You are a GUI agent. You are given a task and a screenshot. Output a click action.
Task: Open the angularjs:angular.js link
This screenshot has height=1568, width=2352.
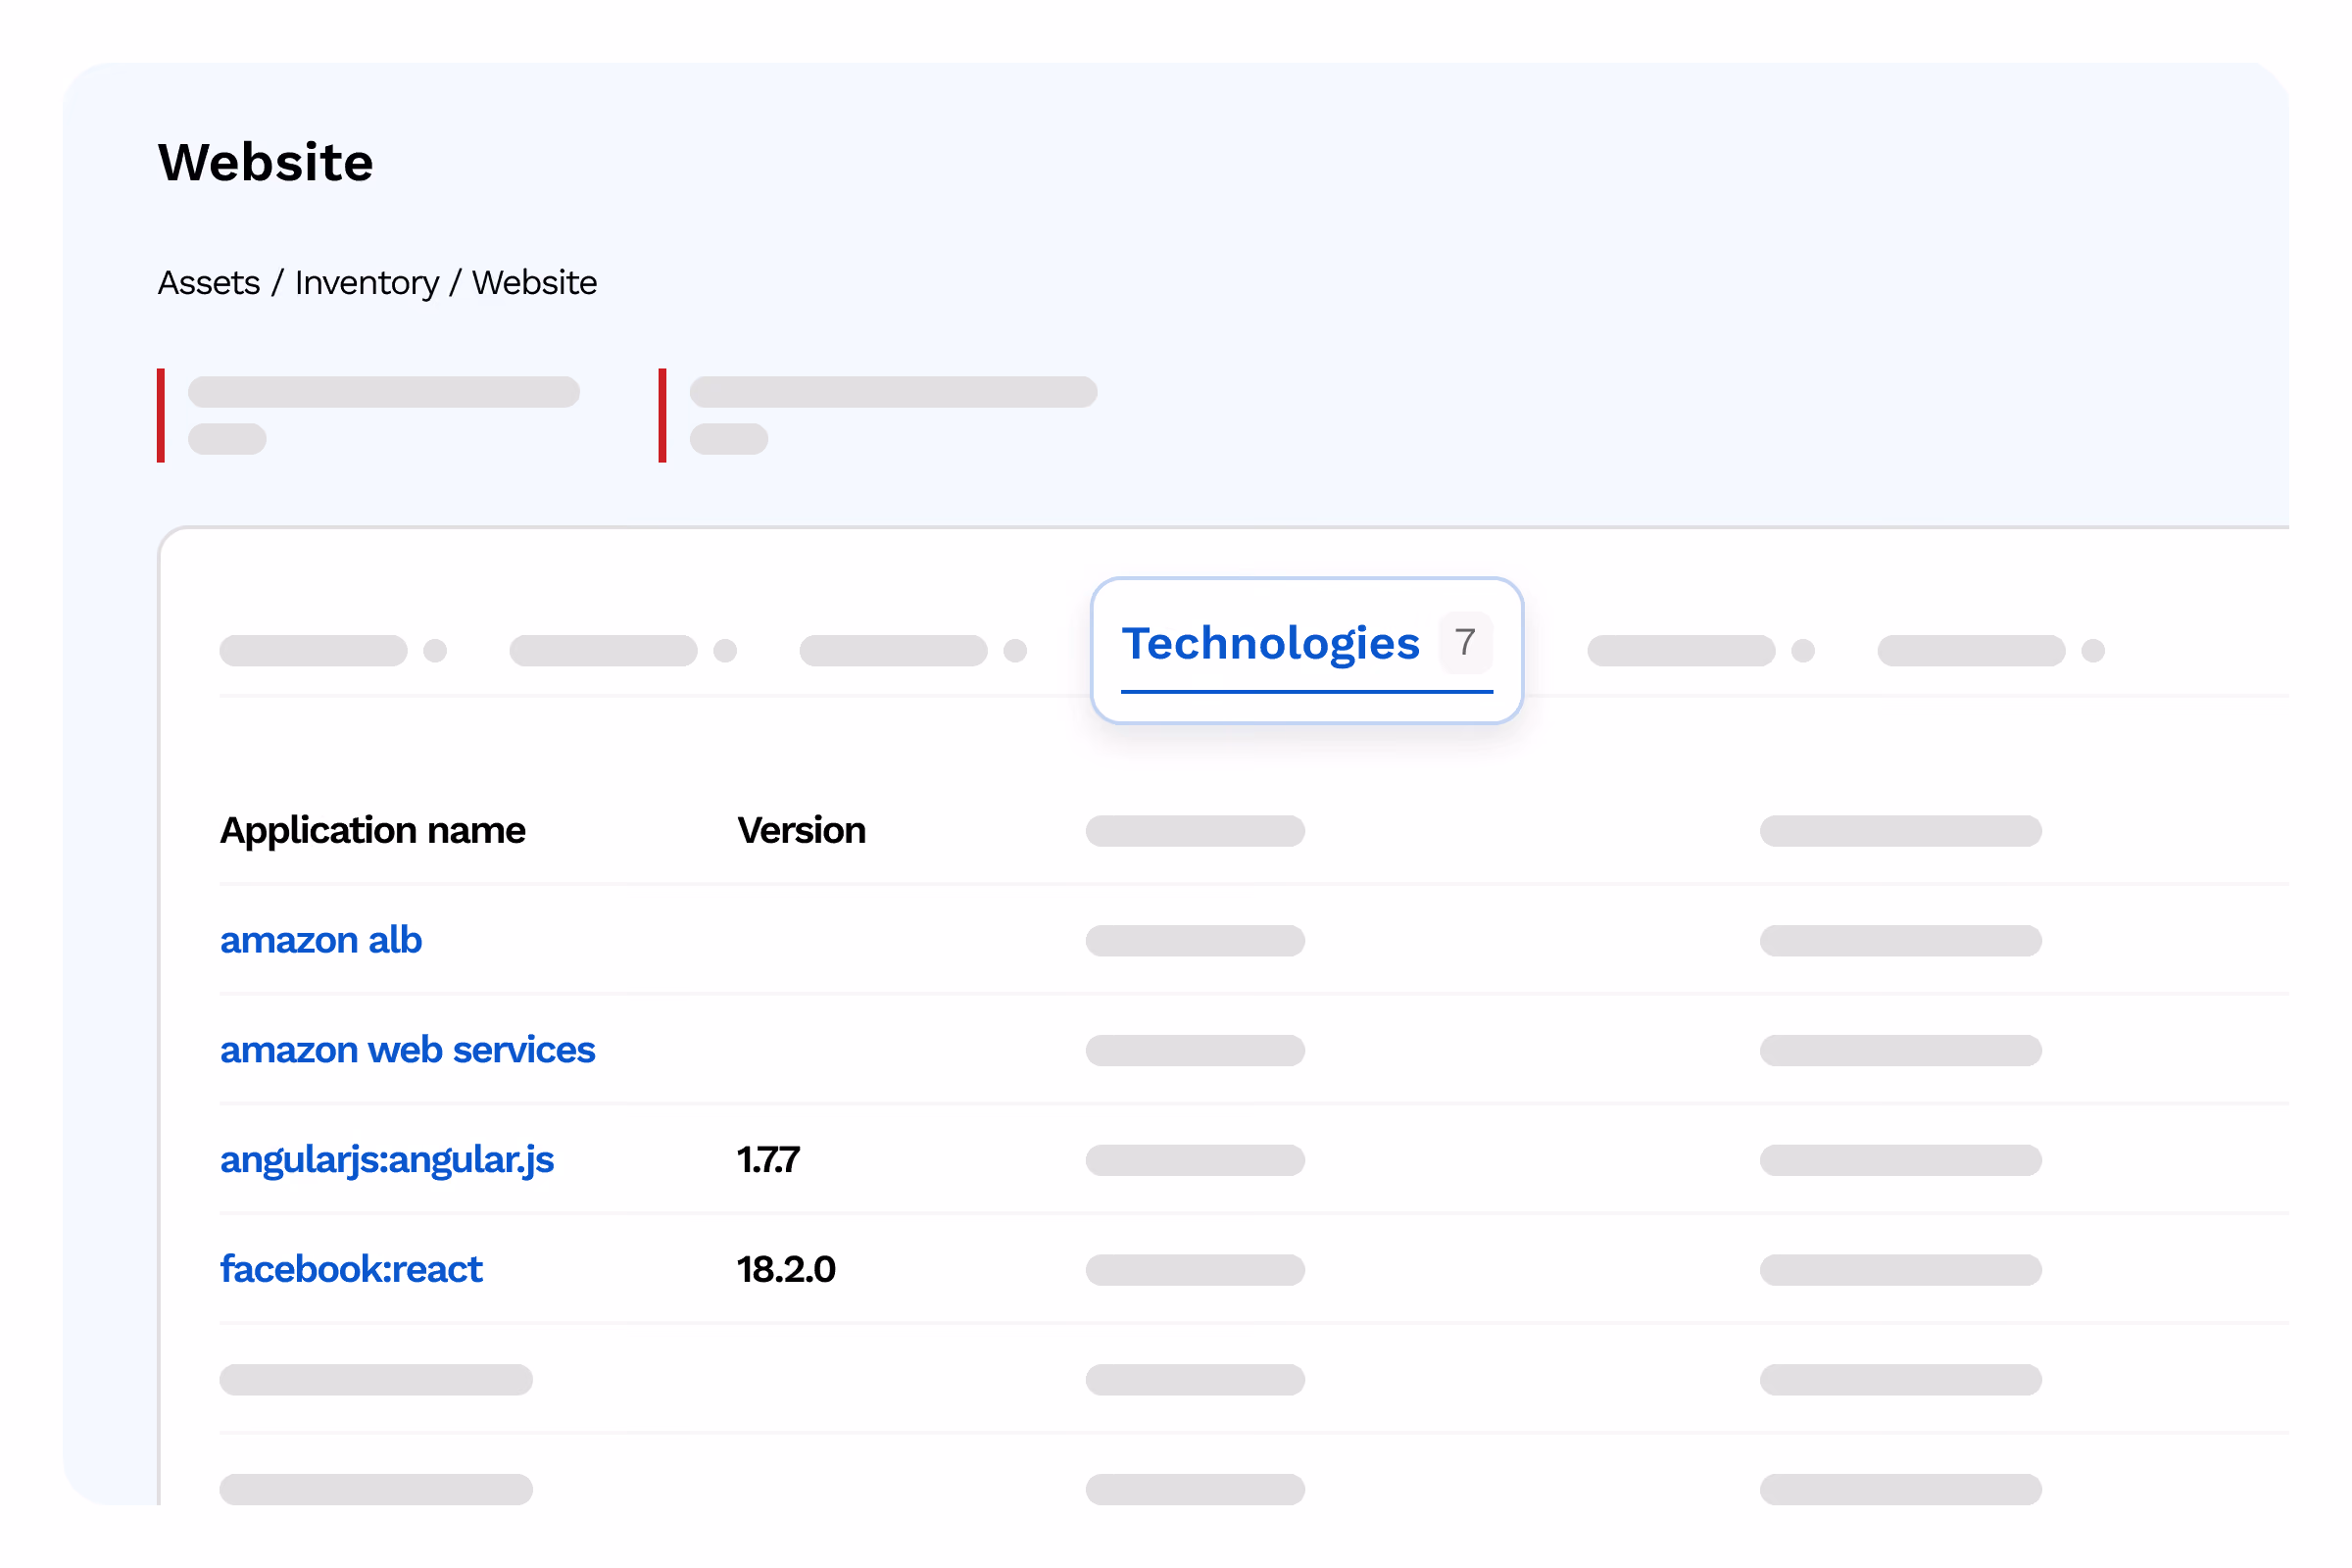[387, 1161]
